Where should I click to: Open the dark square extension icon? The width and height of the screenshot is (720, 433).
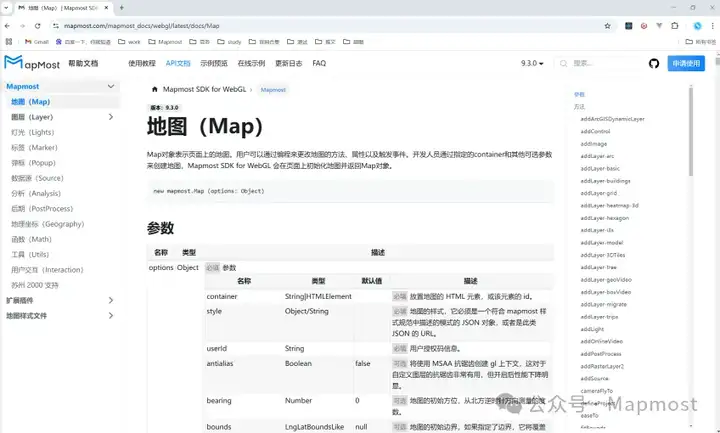point(629,26)
